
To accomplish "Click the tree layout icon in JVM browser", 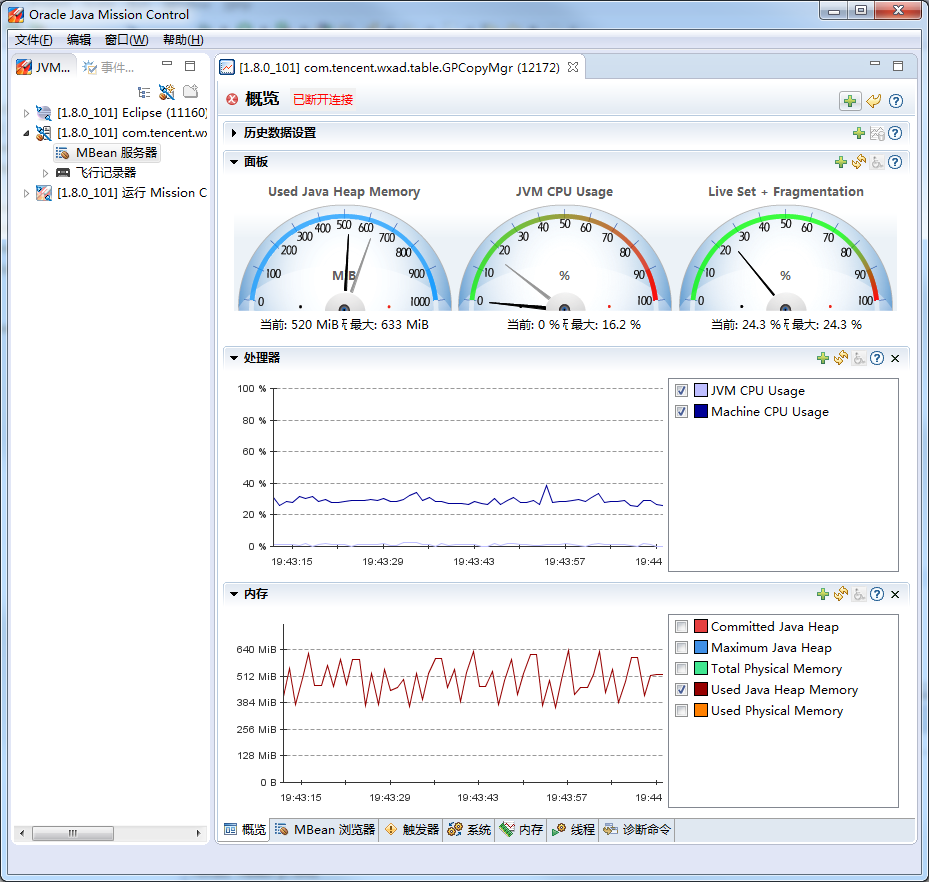I will [x=144, y=92].
